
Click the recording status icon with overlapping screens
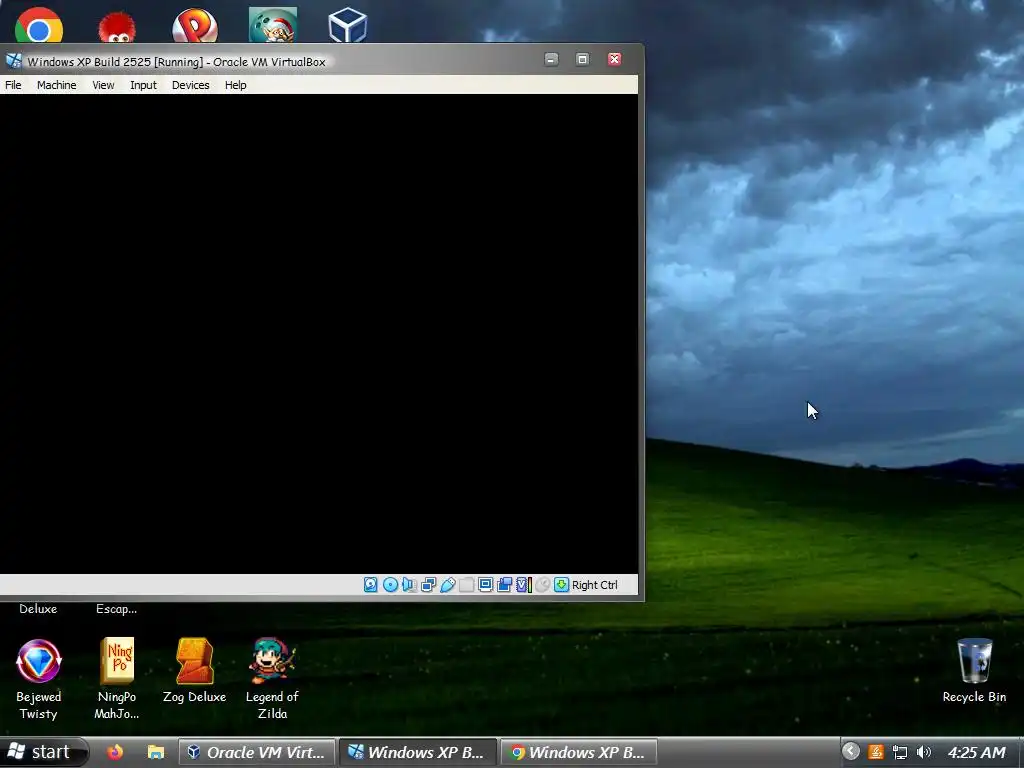pos(504,584)
